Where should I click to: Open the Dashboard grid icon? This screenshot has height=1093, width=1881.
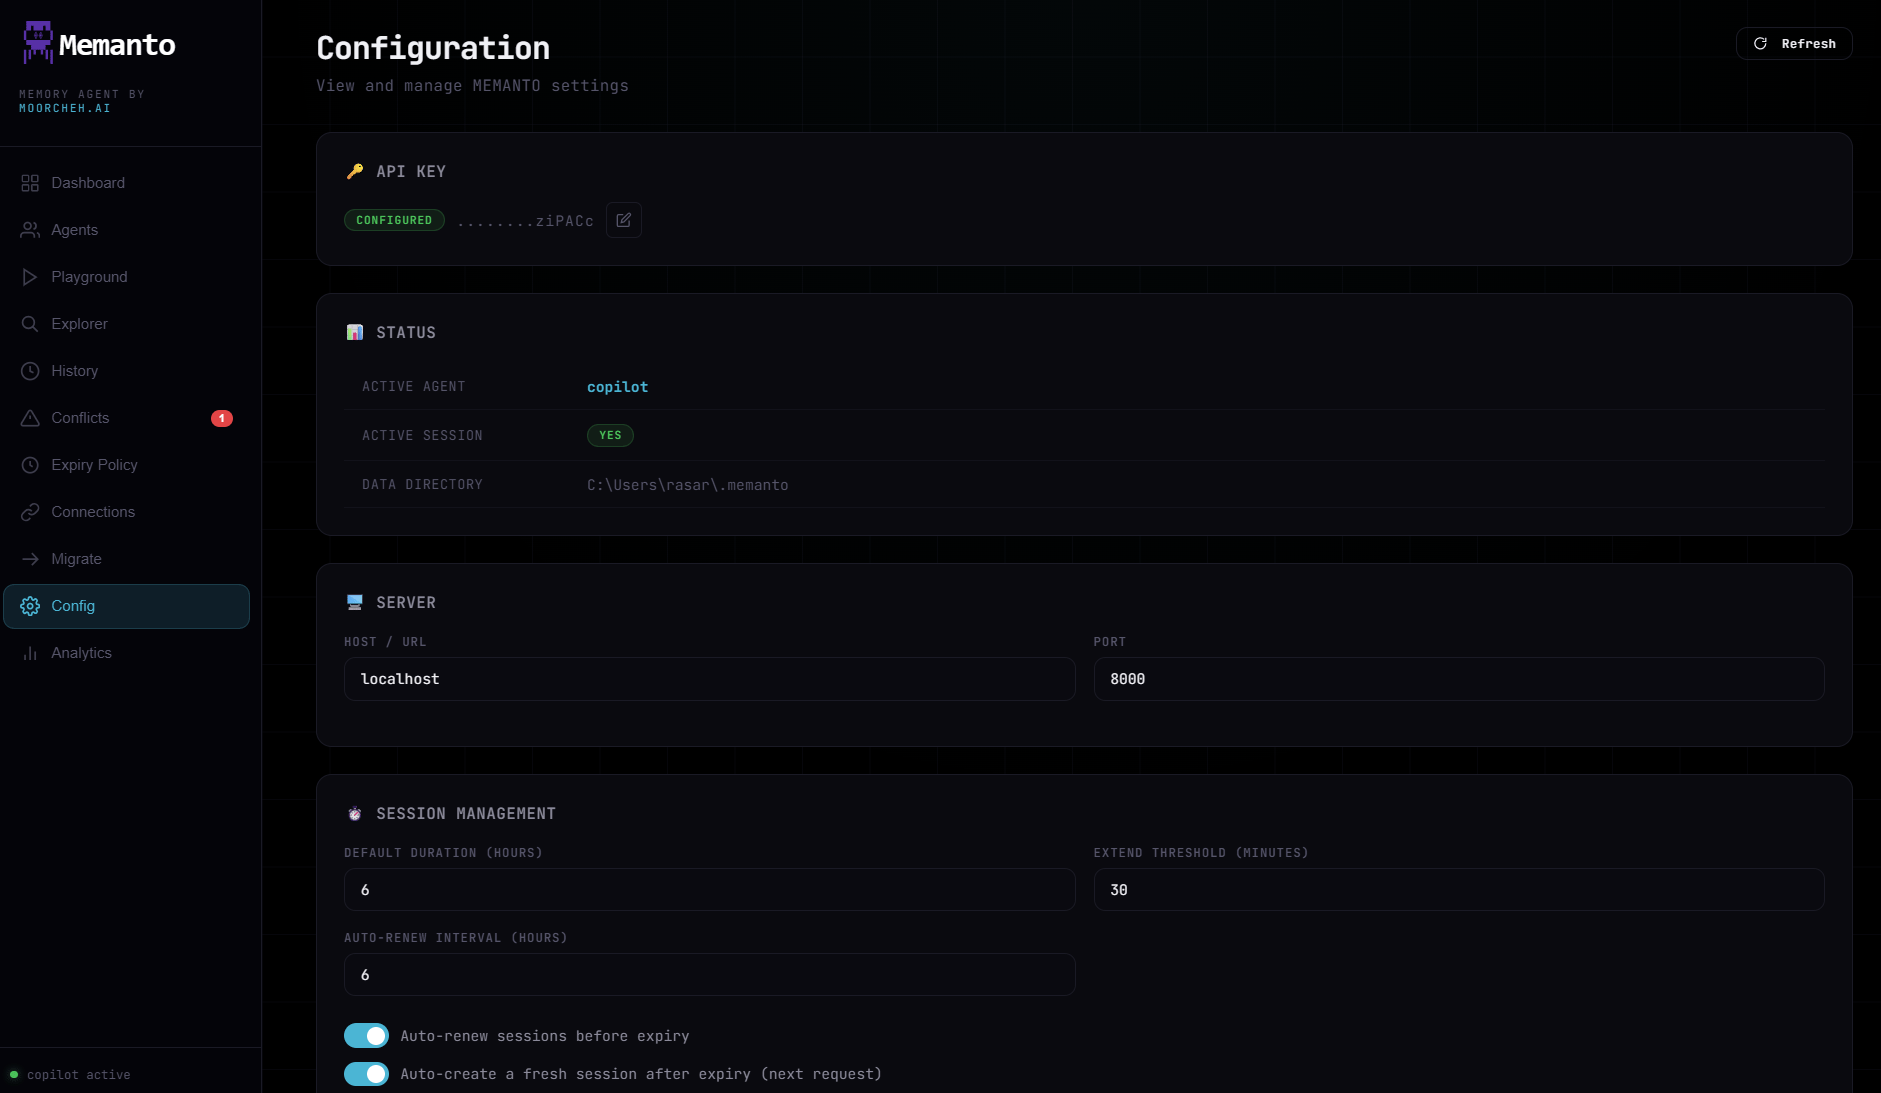pyautogui.click(x=30, y=183)
